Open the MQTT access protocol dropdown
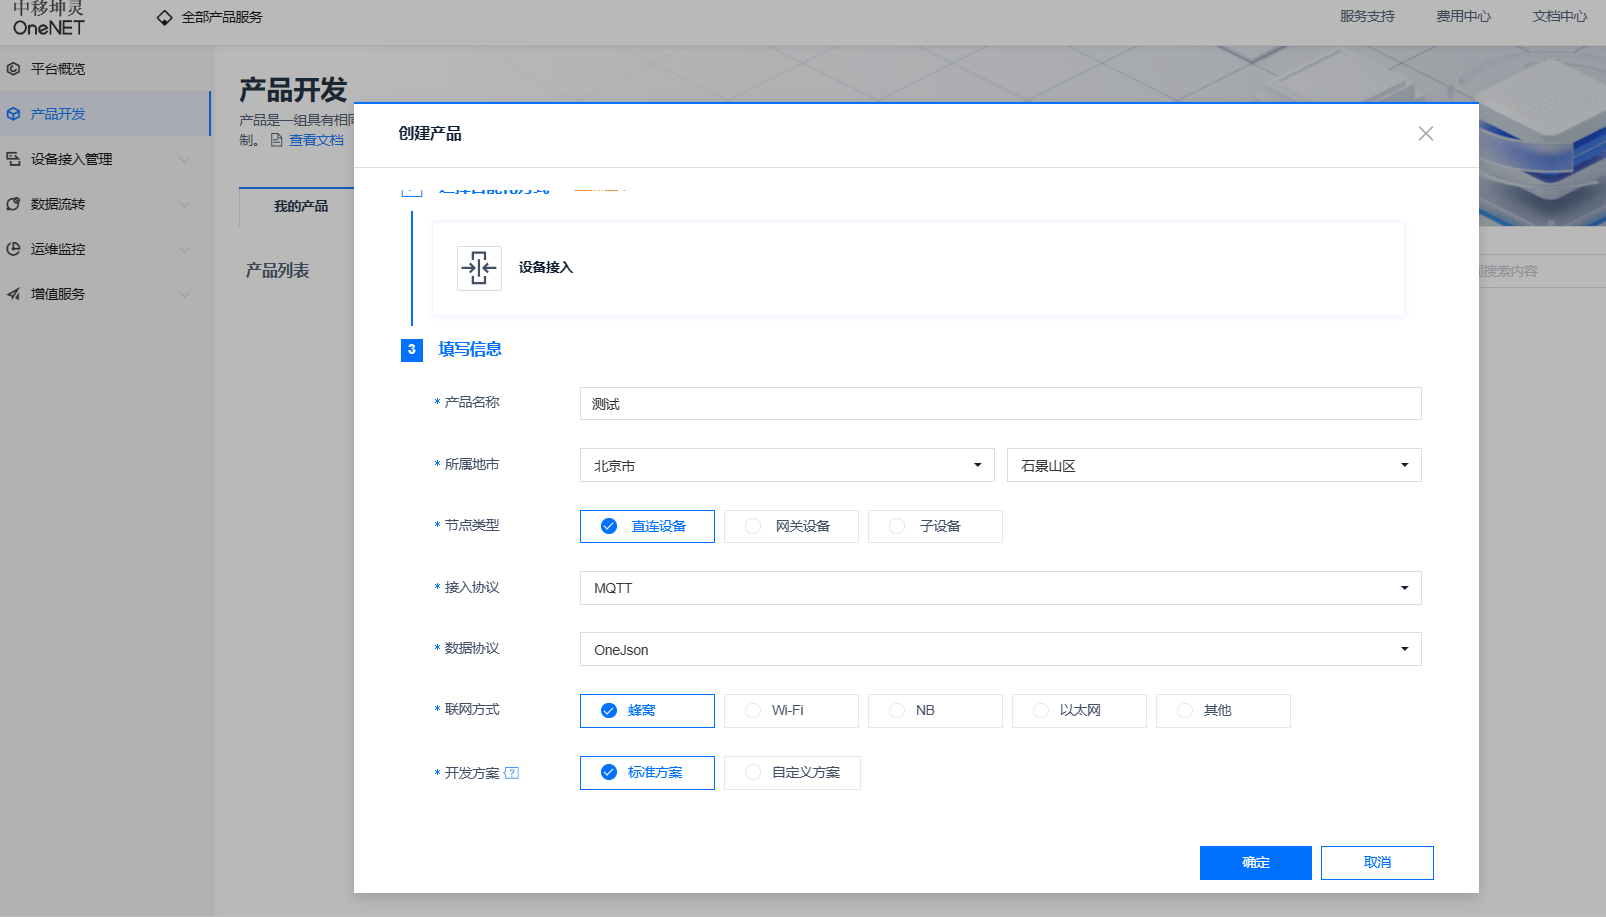The image size is (1606, 917). point(1000,588)
